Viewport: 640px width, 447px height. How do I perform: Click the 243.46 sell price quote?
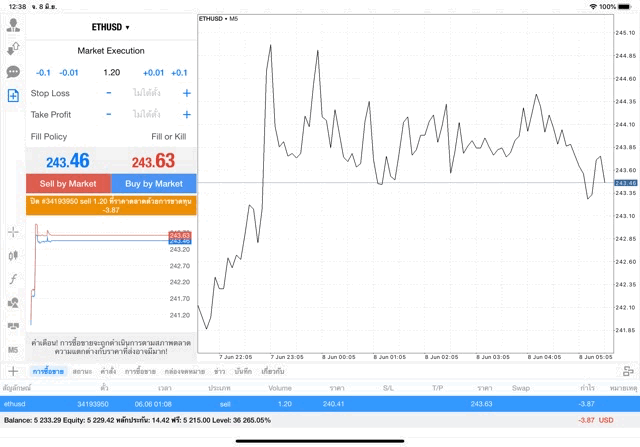(x=68, y=161)
